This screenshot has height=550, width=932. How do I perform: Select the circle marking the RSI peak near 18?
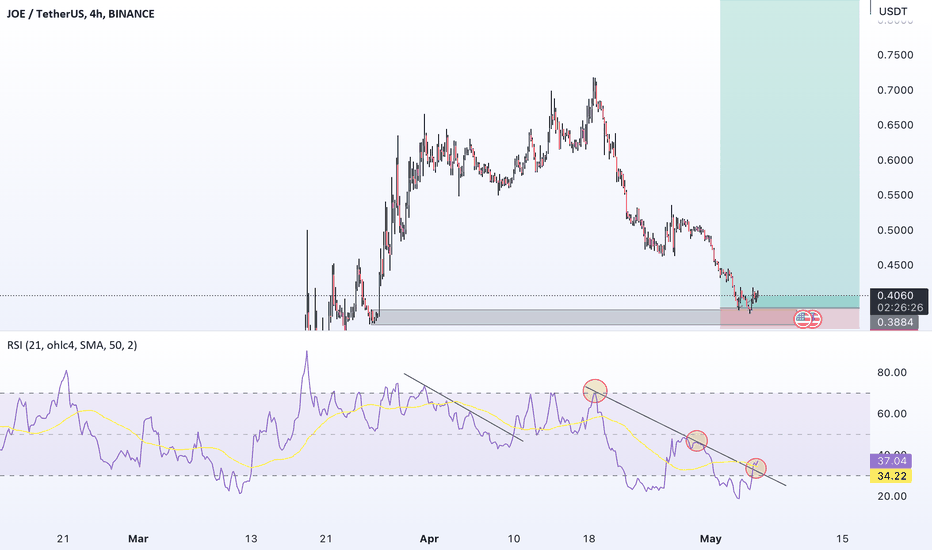point(595,391)
